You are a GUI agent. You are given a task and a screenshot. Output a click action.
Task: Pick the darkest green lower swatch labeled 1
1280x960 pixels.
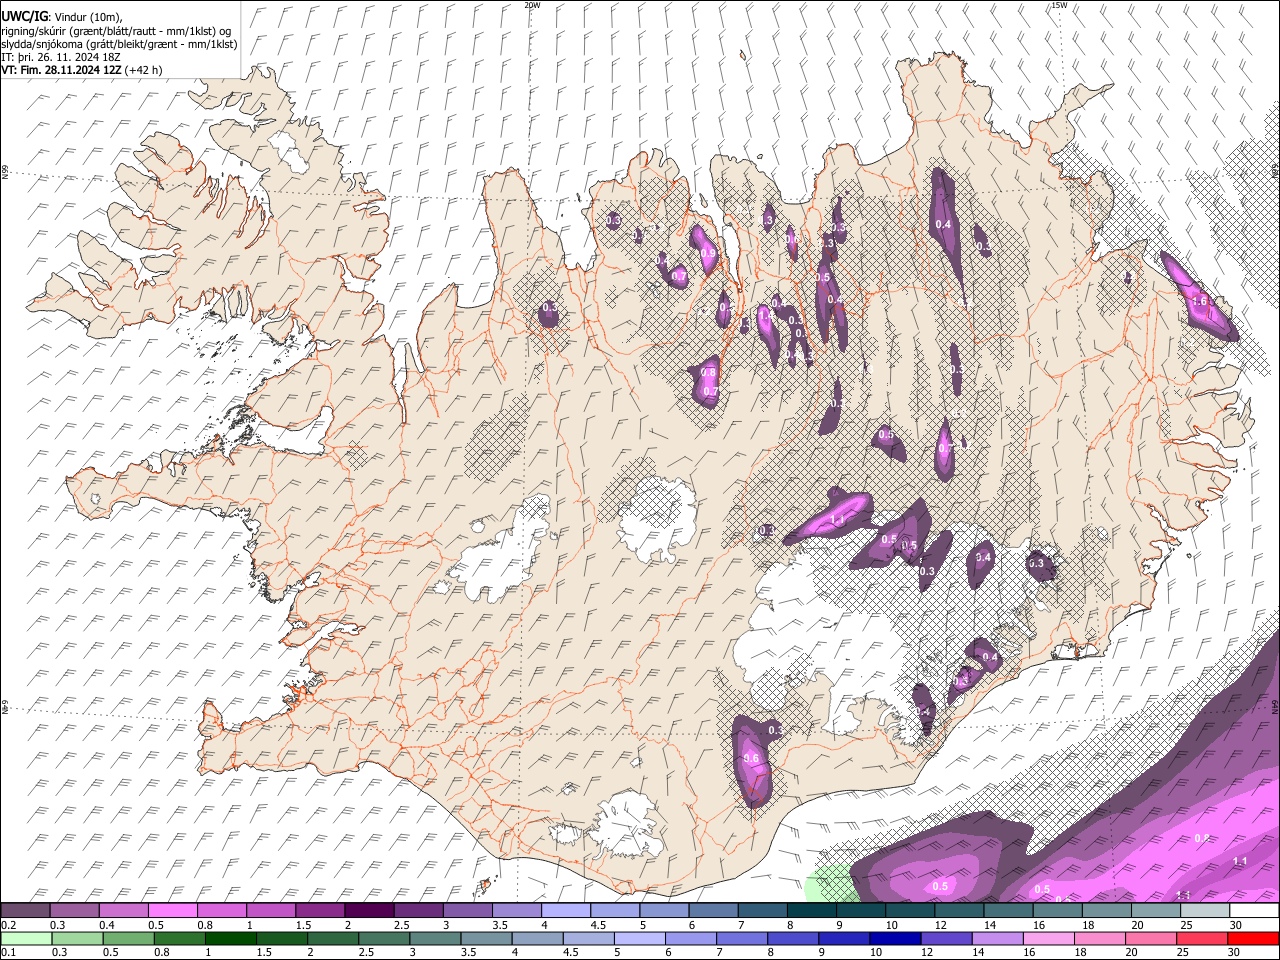point(230,938)
